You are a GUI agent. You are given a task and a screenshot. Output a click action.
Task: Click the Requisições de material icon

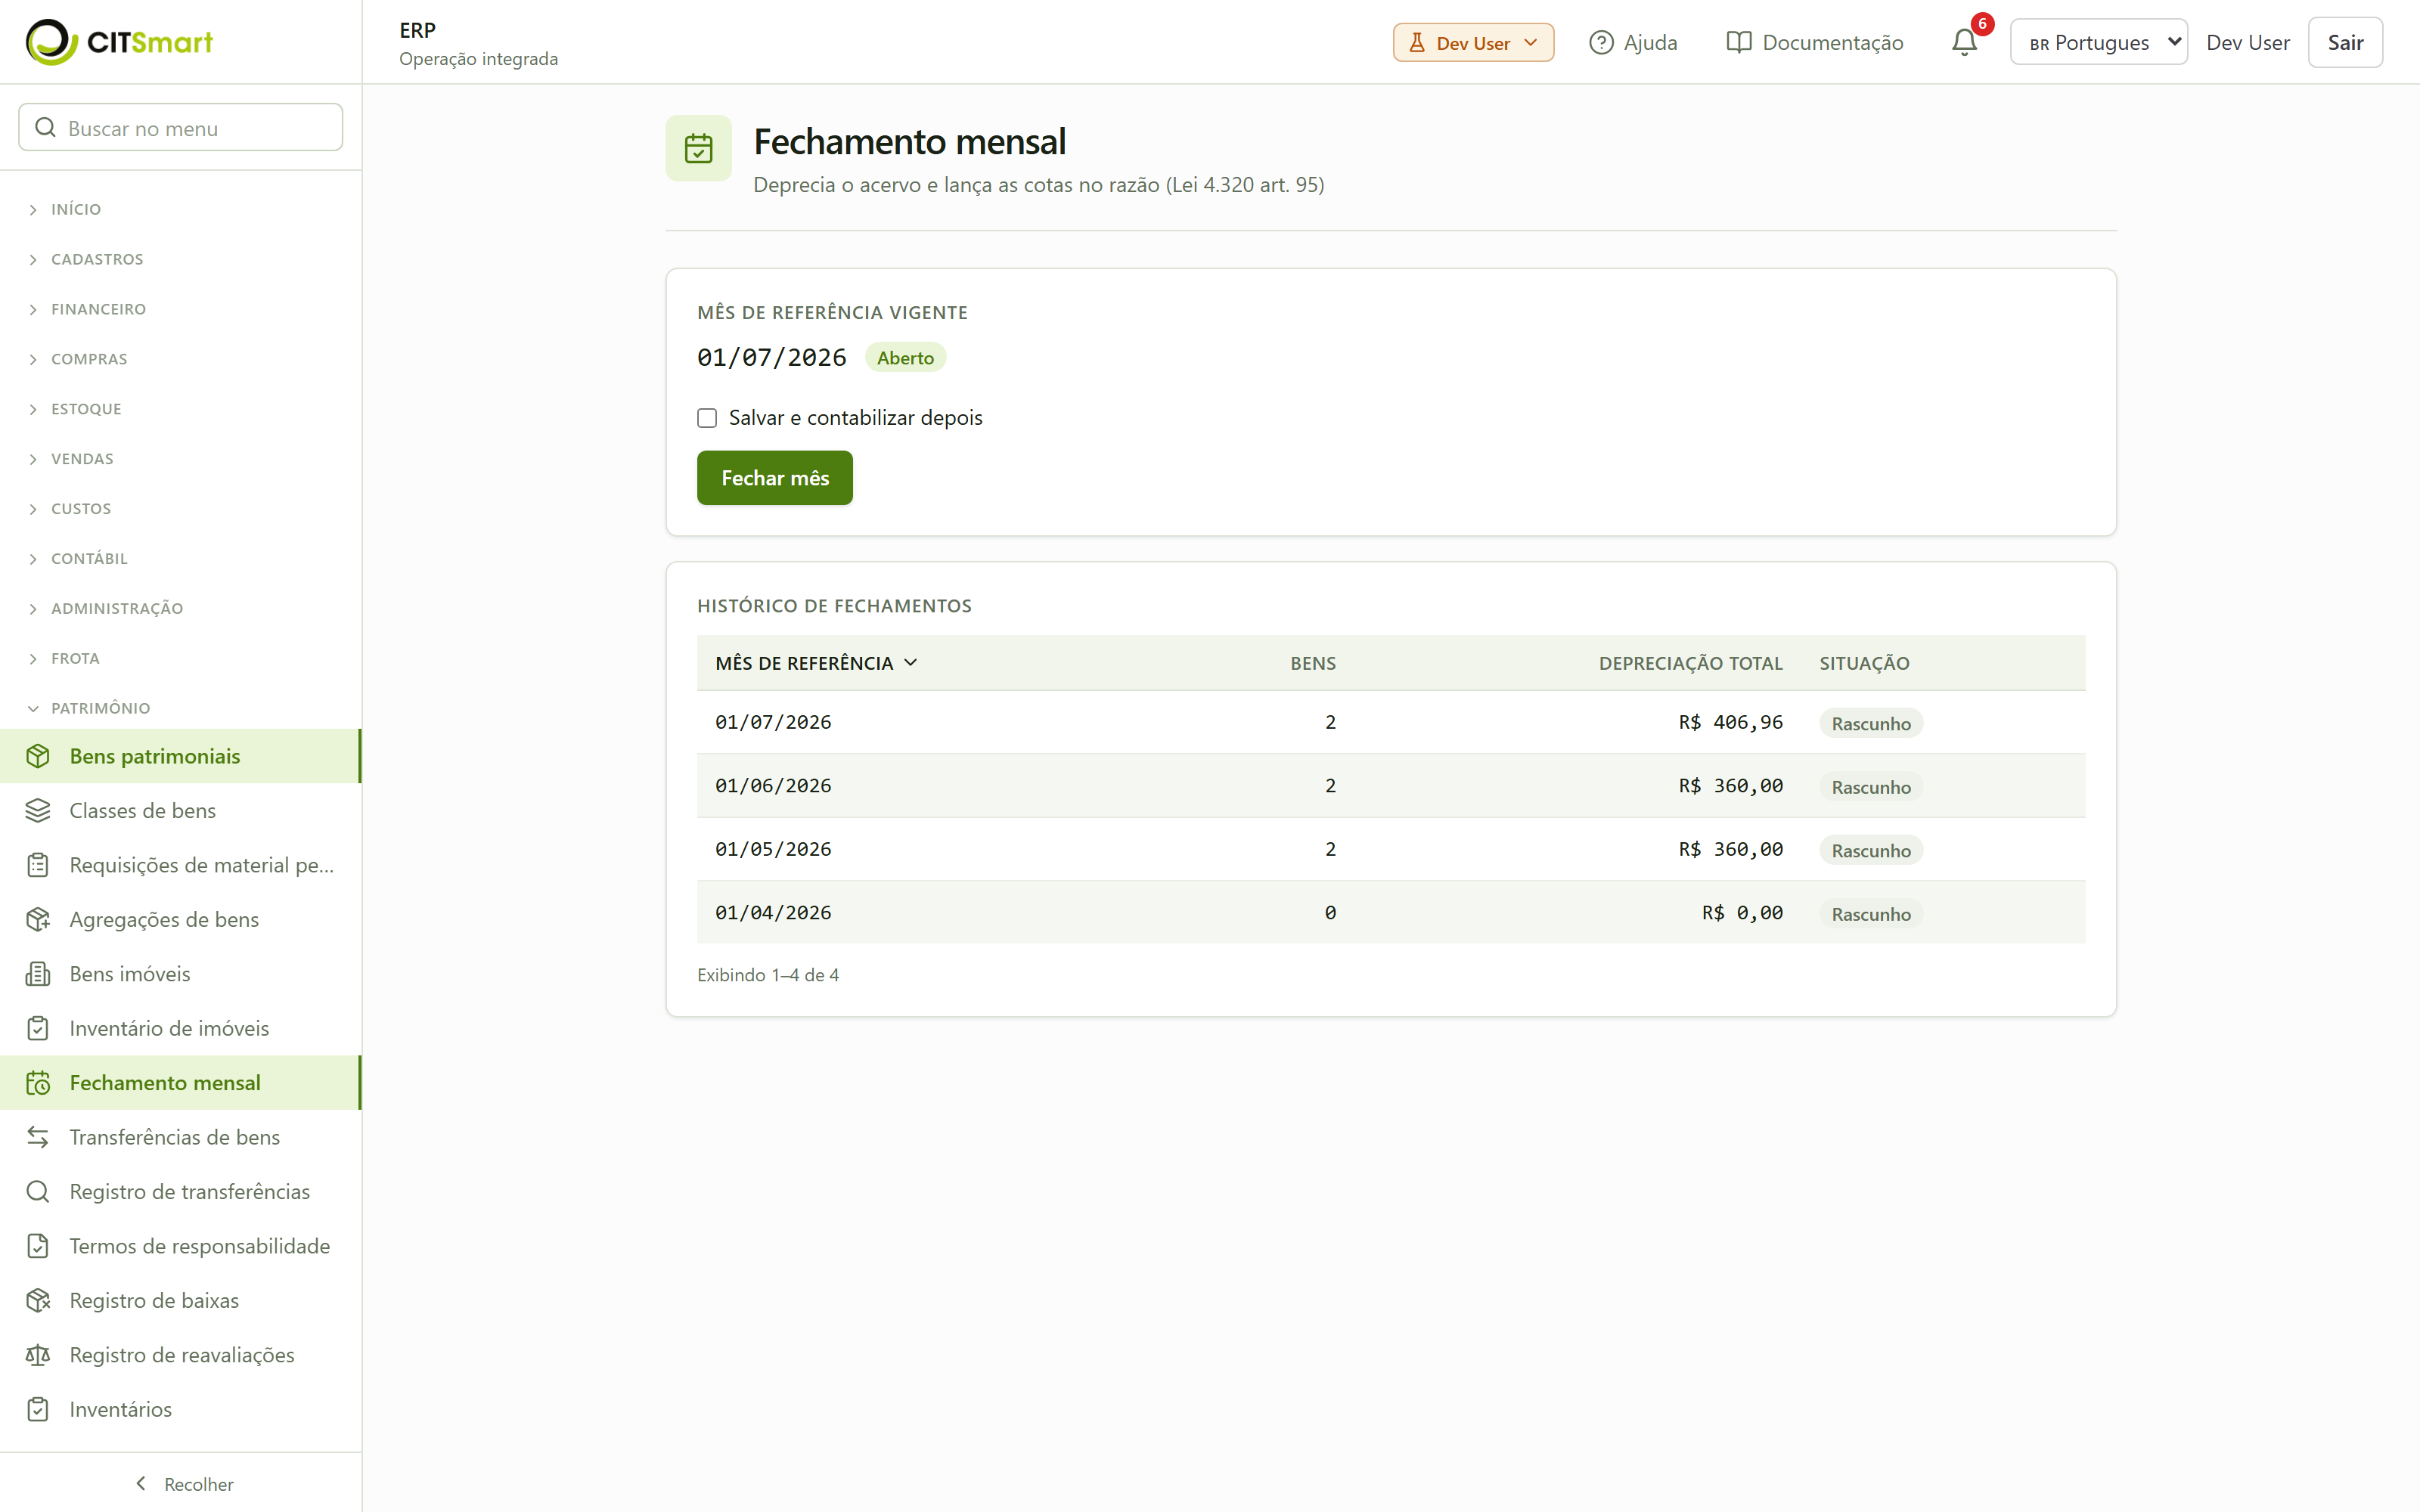pos(38,865)
